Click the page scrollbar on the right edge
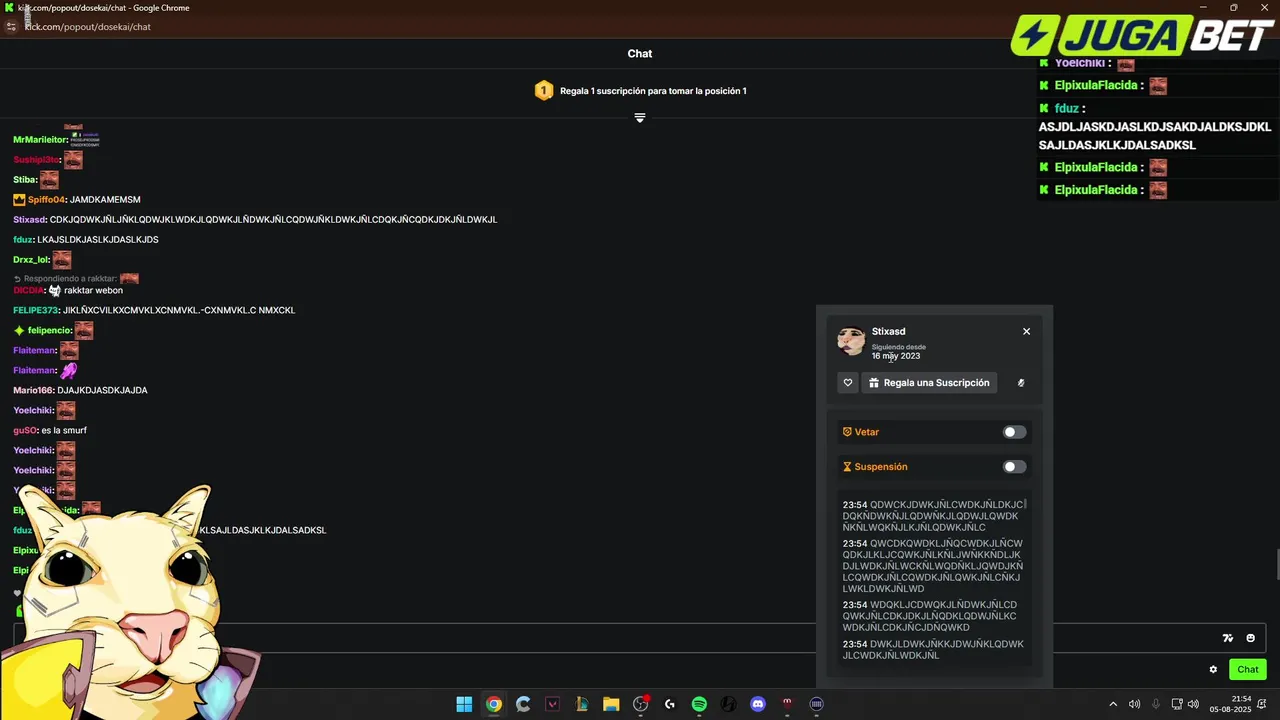Screen dimensions: 1280x720 [1276, 565]
